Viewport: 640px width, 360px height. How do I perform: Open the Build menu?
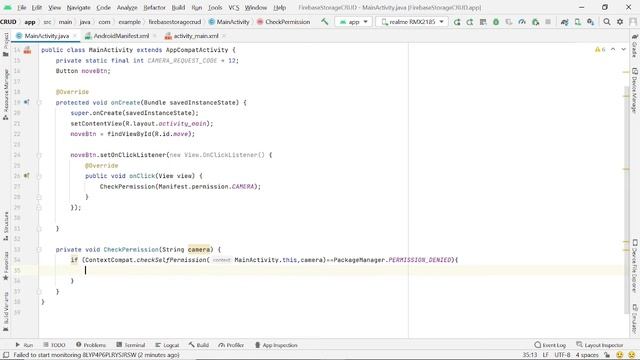178,8
